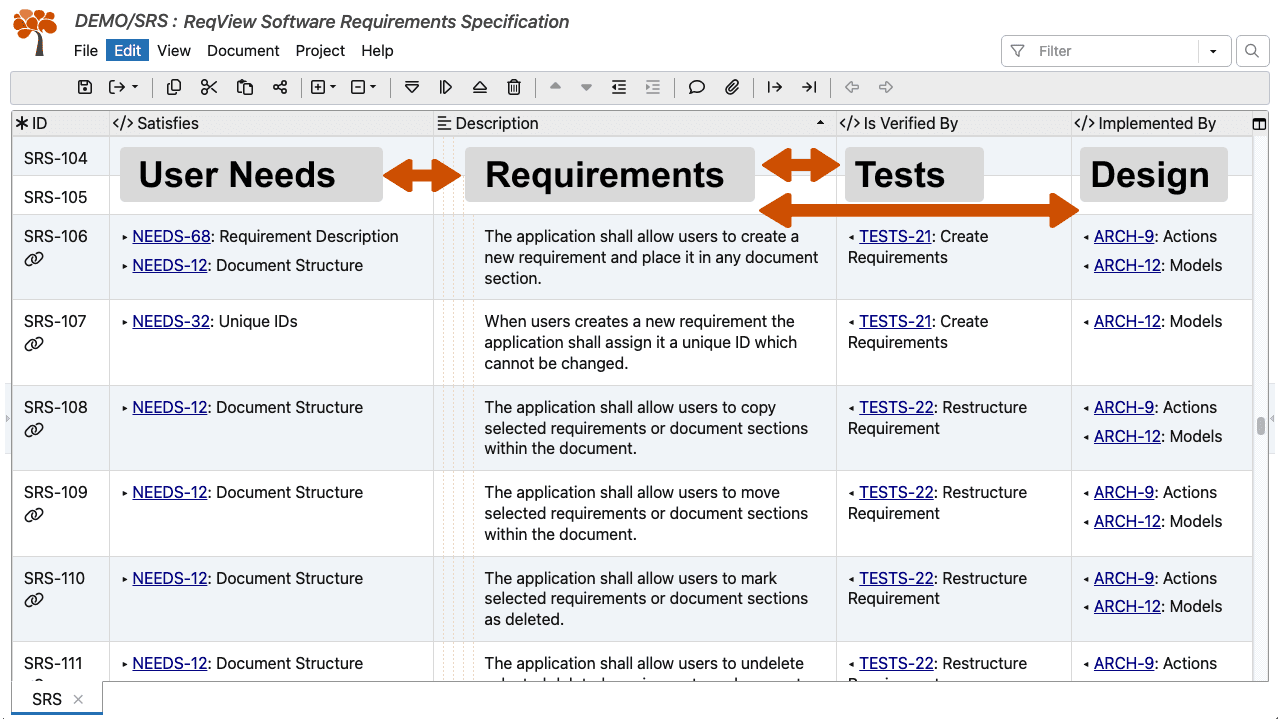Open the search magnifier in the filter bar
Screen dimensions: 1280x720
(x=1252, y=50)
